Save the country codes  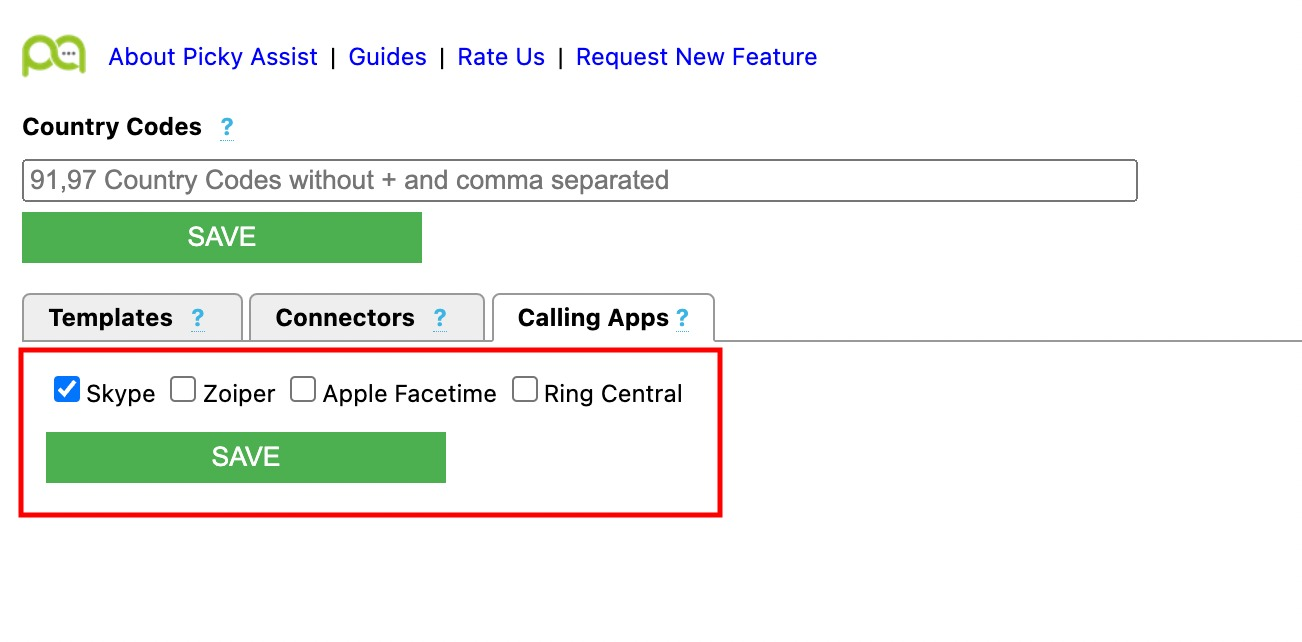click(222, 237)
